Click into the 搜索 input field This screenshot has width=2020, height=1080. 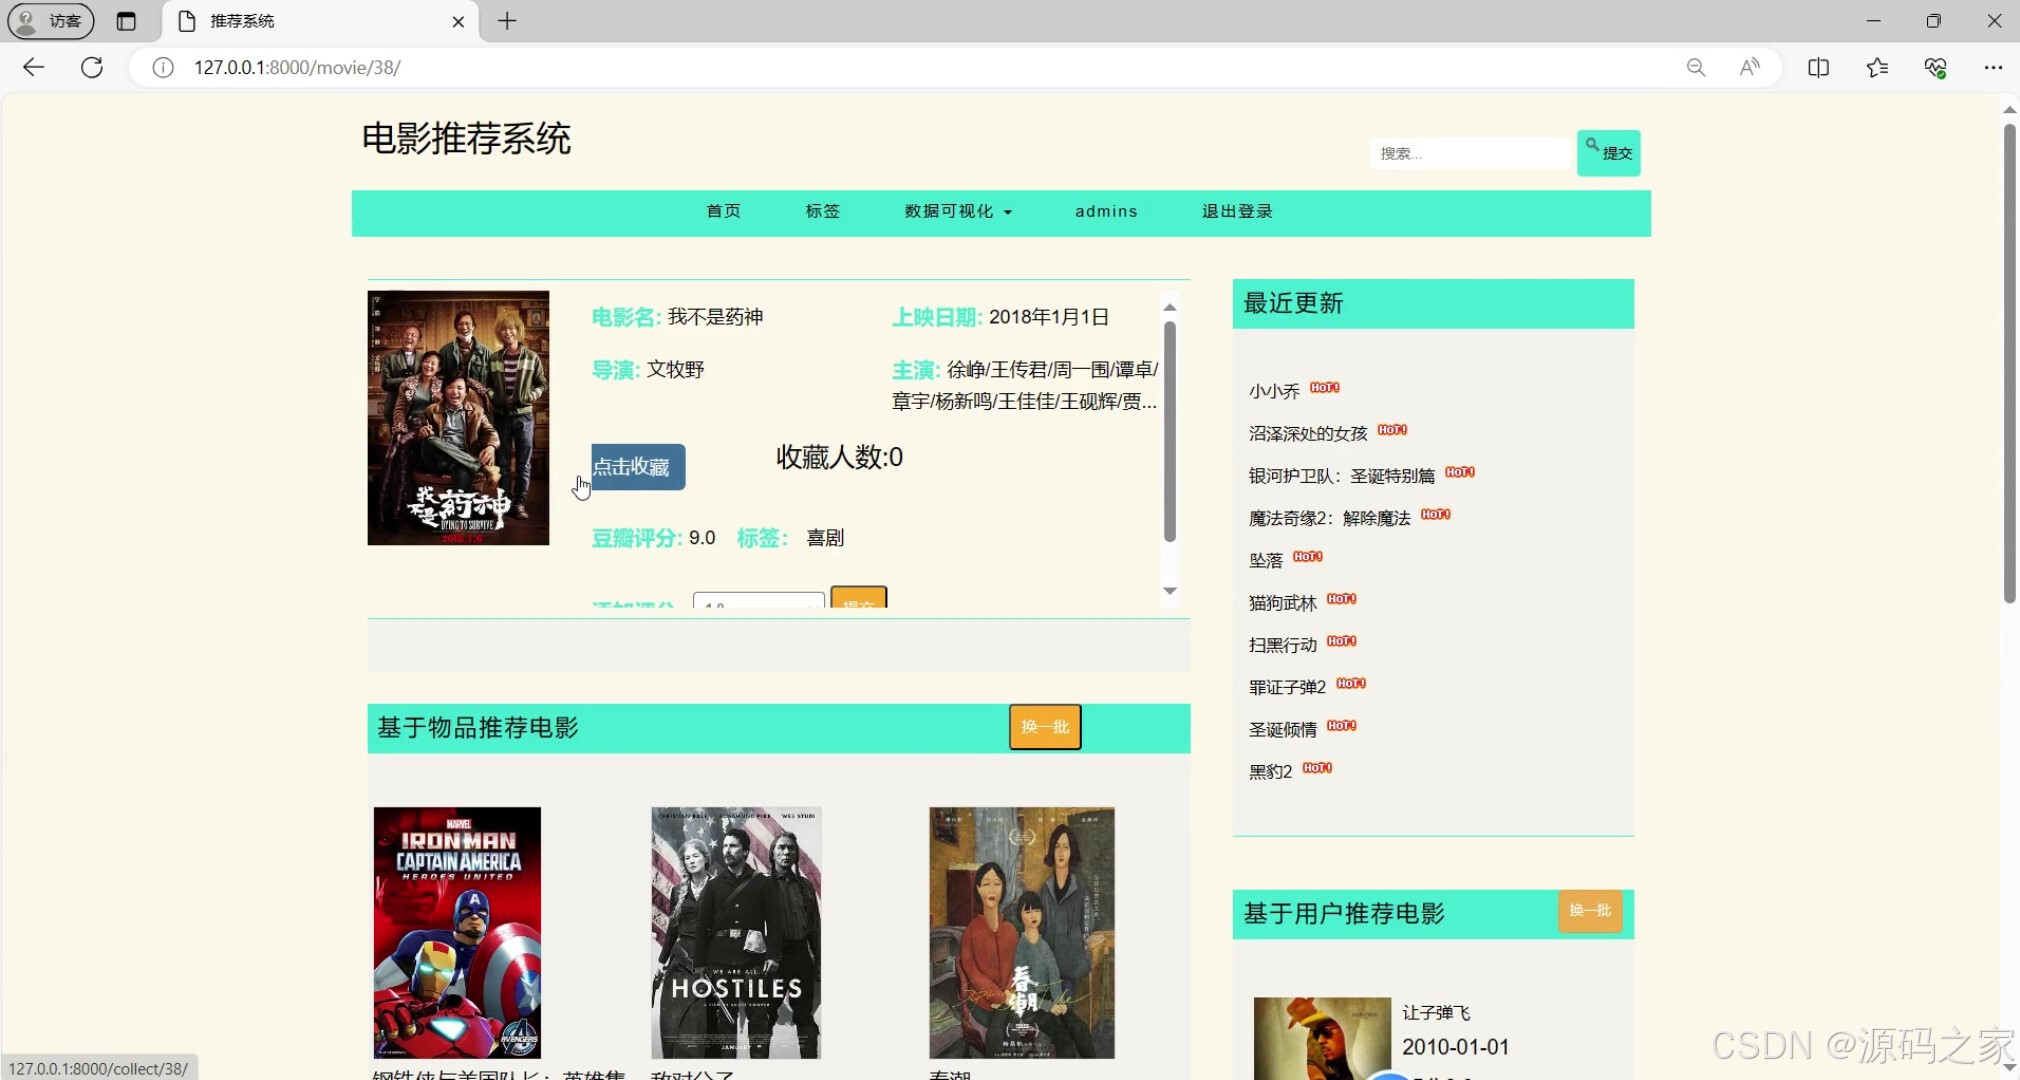point(1469,153)
